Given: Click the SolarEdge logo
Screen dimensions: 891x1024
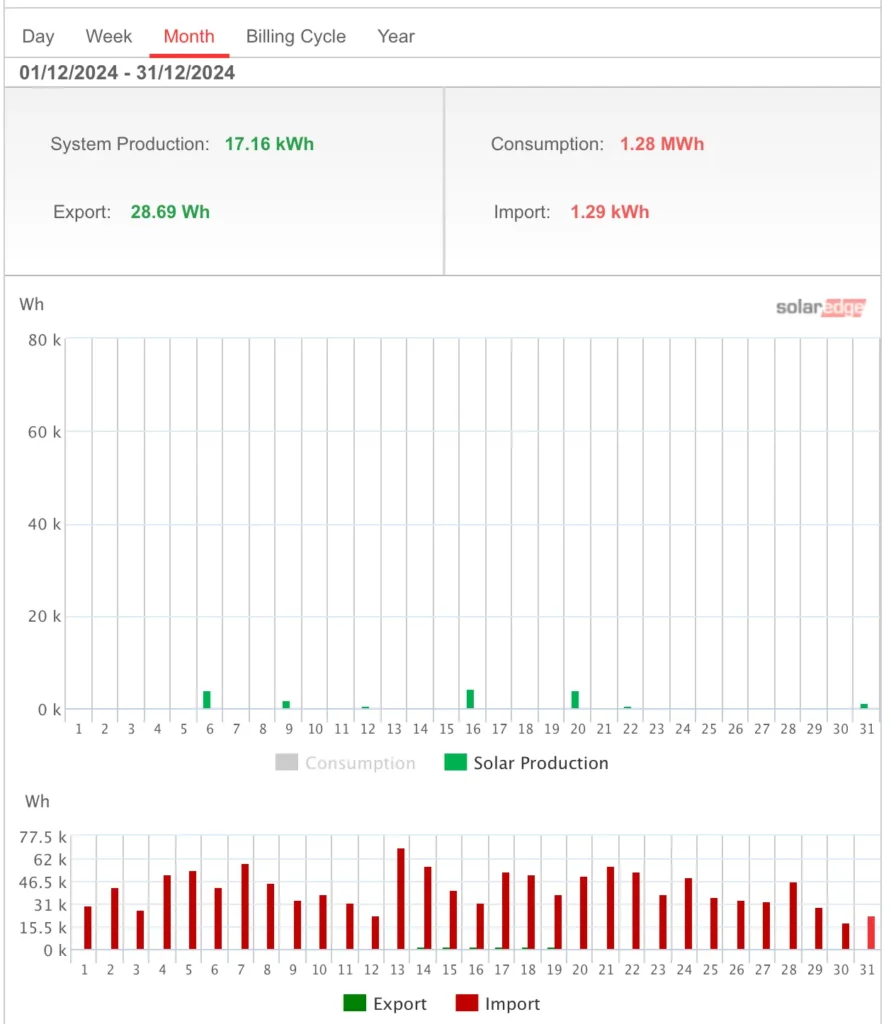Looking at the screenshot, I should 820,307.
